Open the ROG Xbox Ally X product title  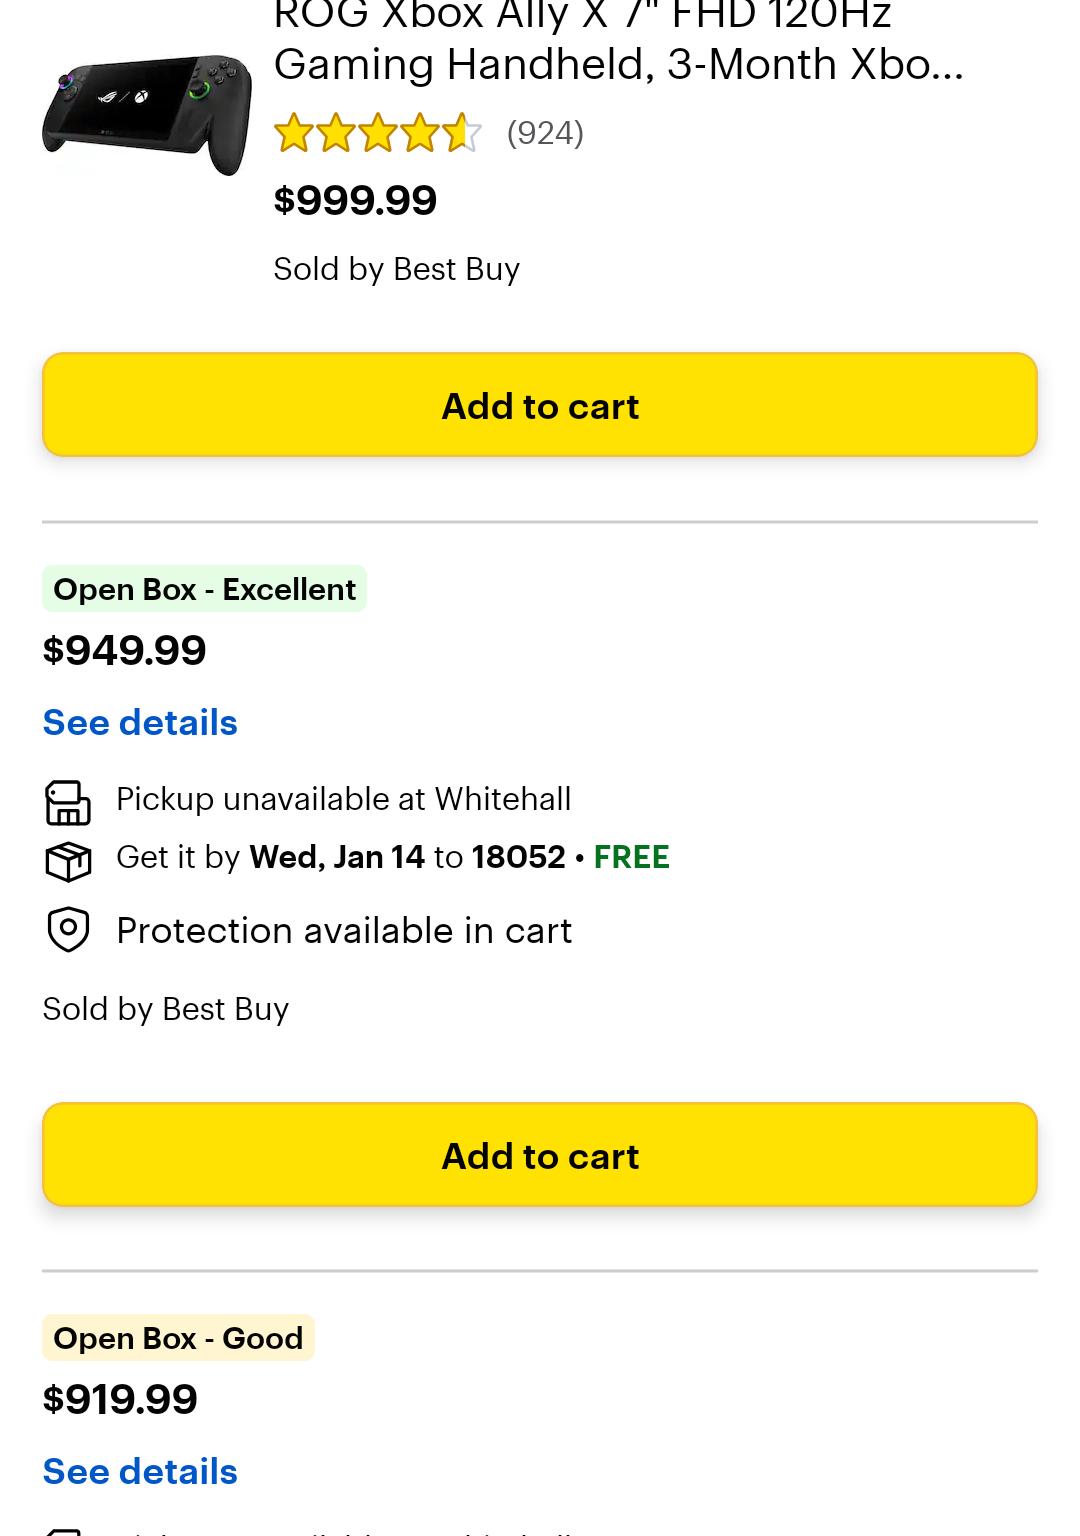coord(618,40)
